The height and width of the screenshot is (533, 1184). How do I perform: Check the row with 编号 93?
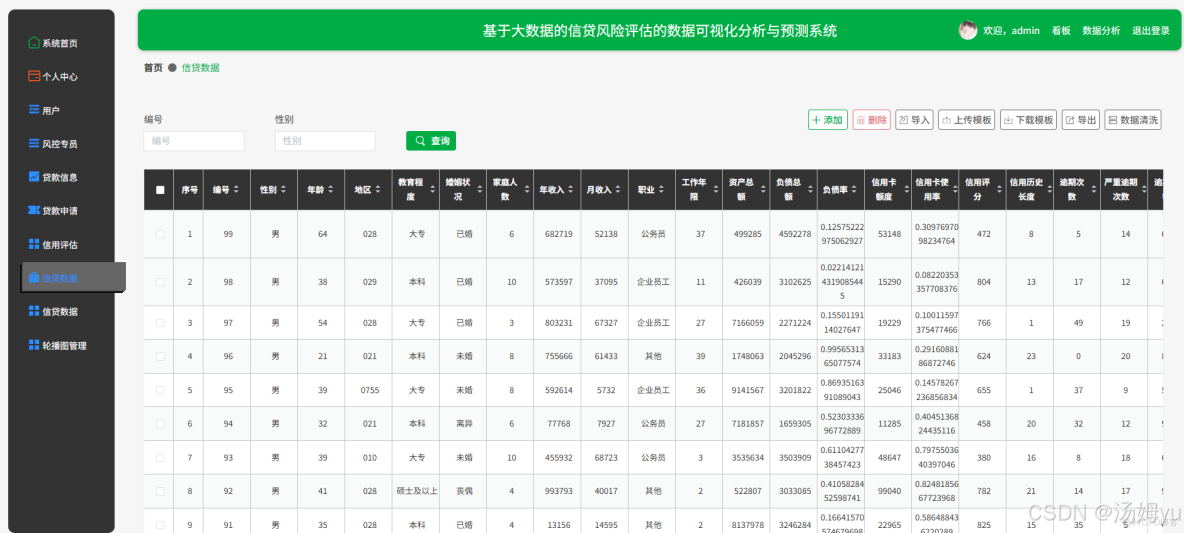tap(160, 458)
